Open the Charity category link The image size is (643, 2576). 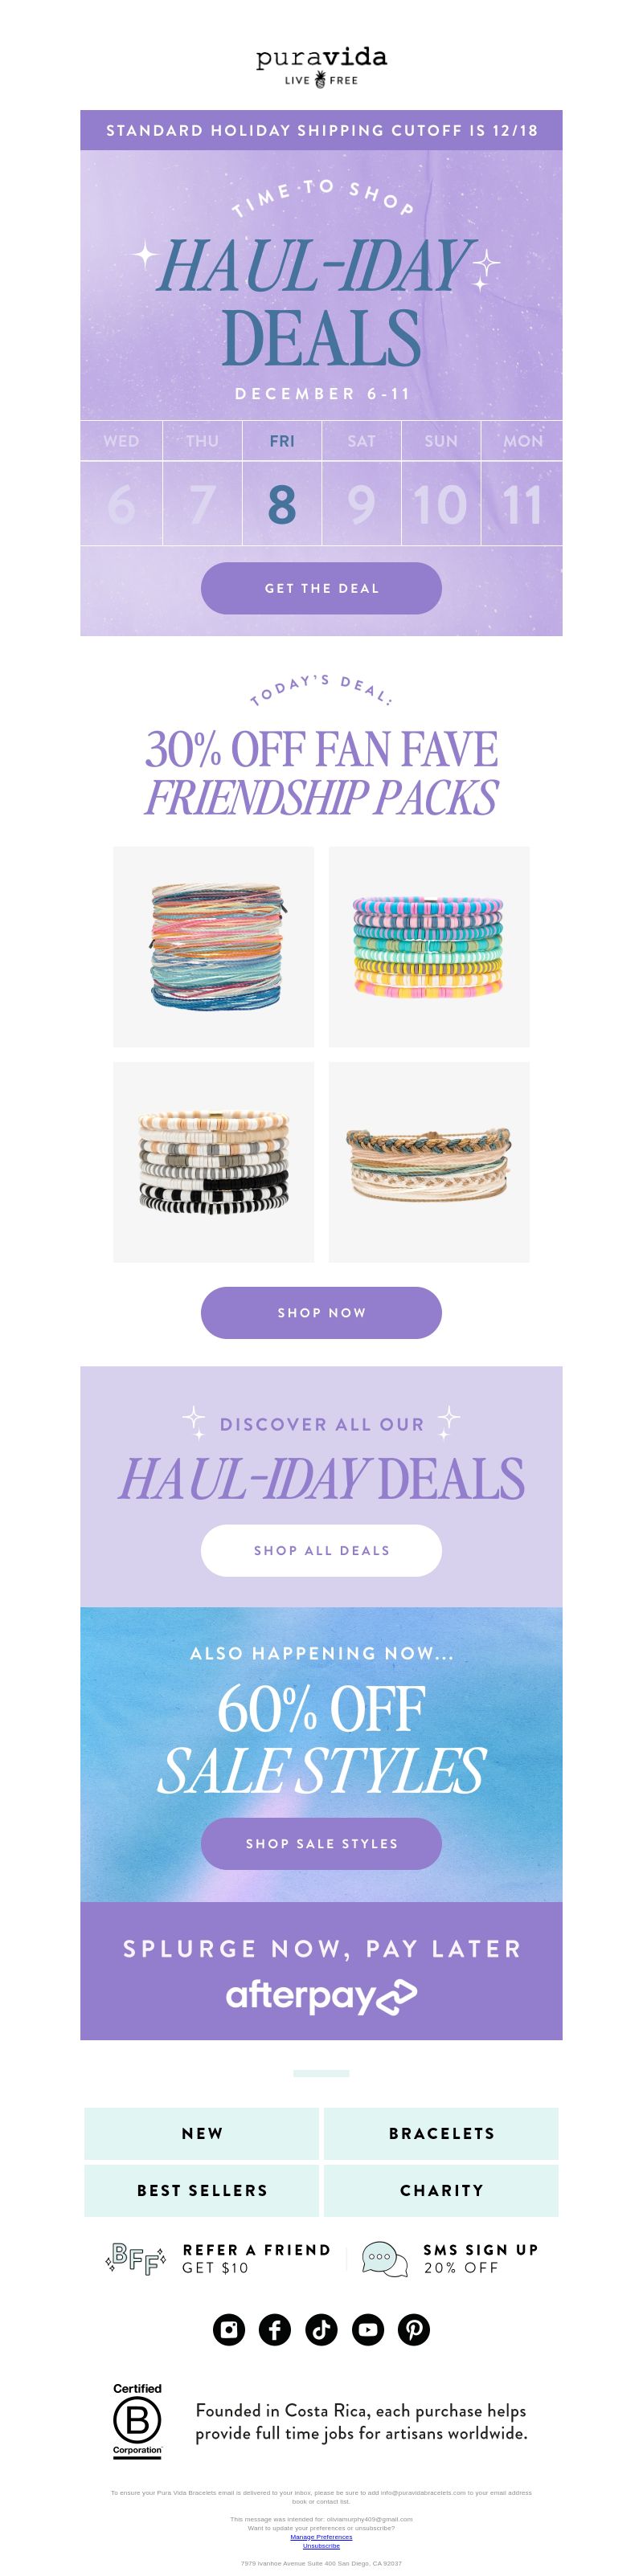pyautogui.click(x=441, y=2190)
